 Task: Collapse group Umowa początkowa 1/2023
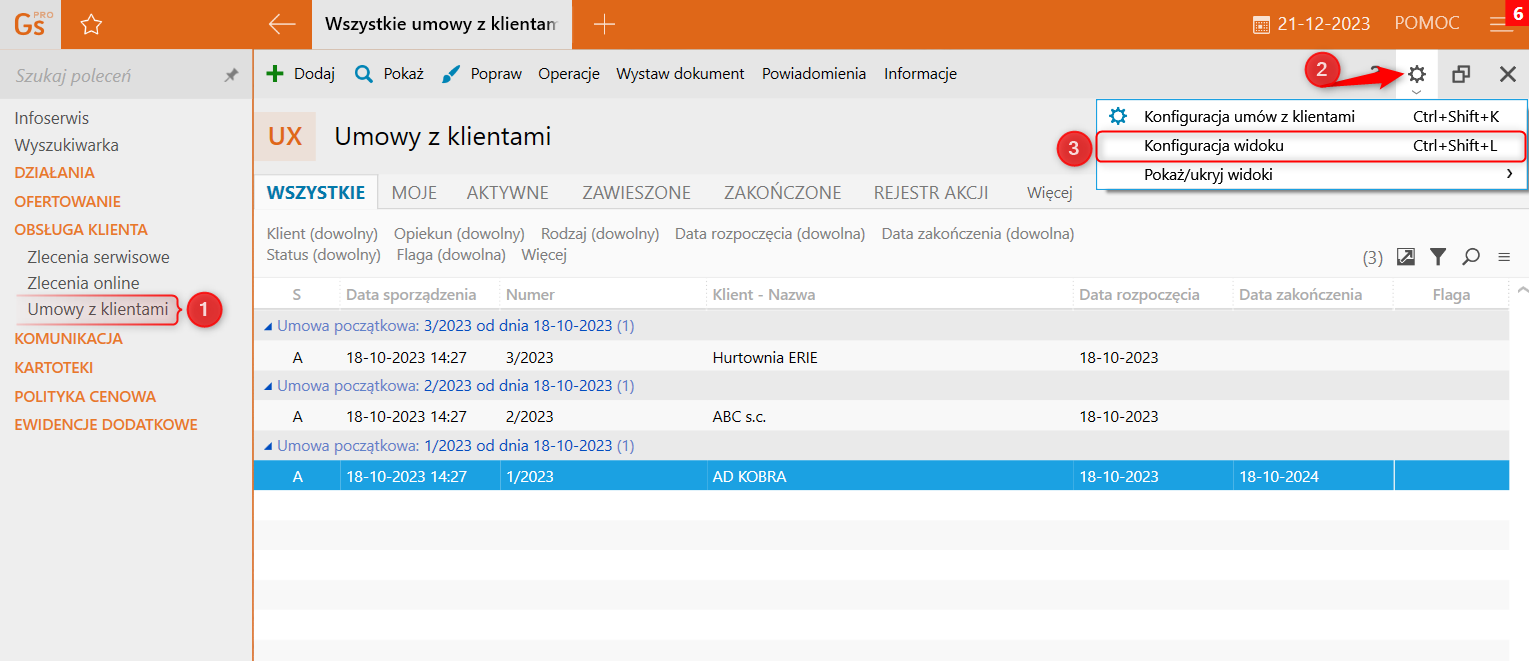click(x=268, y=446)
